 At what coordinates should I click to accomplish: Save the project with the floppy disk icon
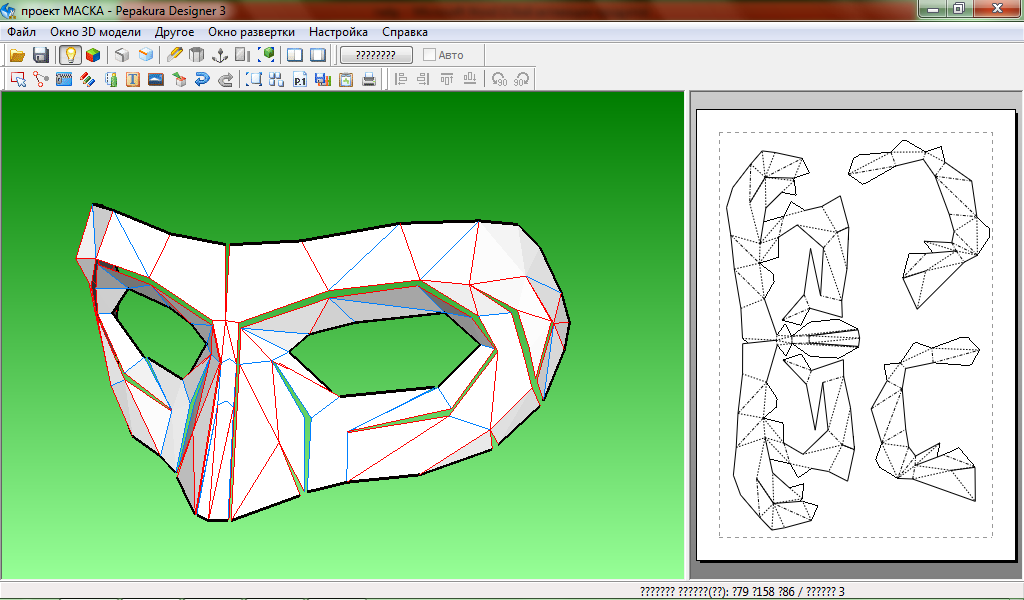pos(40,55)
